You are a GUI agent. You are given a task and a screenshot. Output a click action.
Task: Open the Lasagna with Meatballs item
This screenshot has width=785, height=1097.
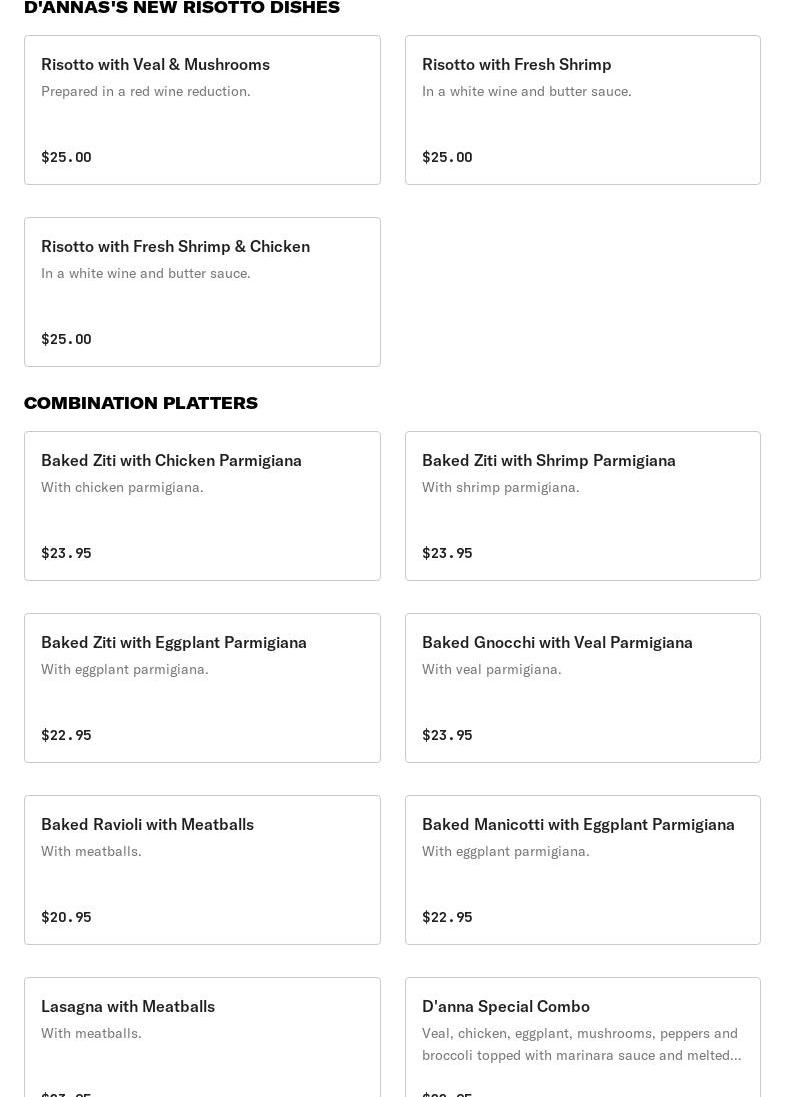pyautogui.click(x=202, y=1040)
